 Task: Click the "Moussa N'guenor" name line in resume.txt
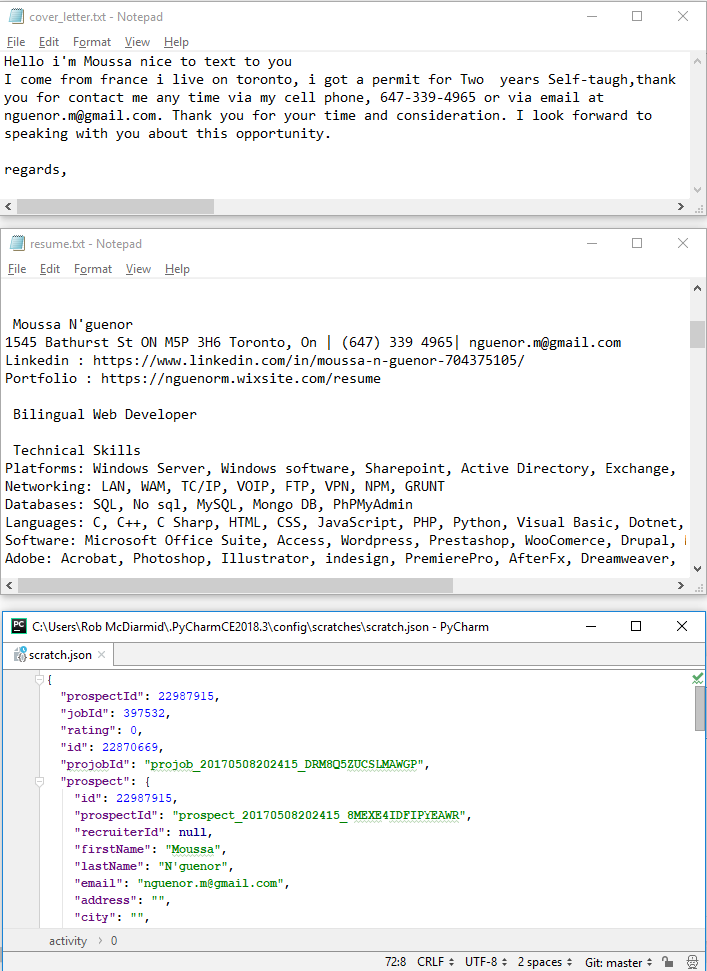click(72, 324)
